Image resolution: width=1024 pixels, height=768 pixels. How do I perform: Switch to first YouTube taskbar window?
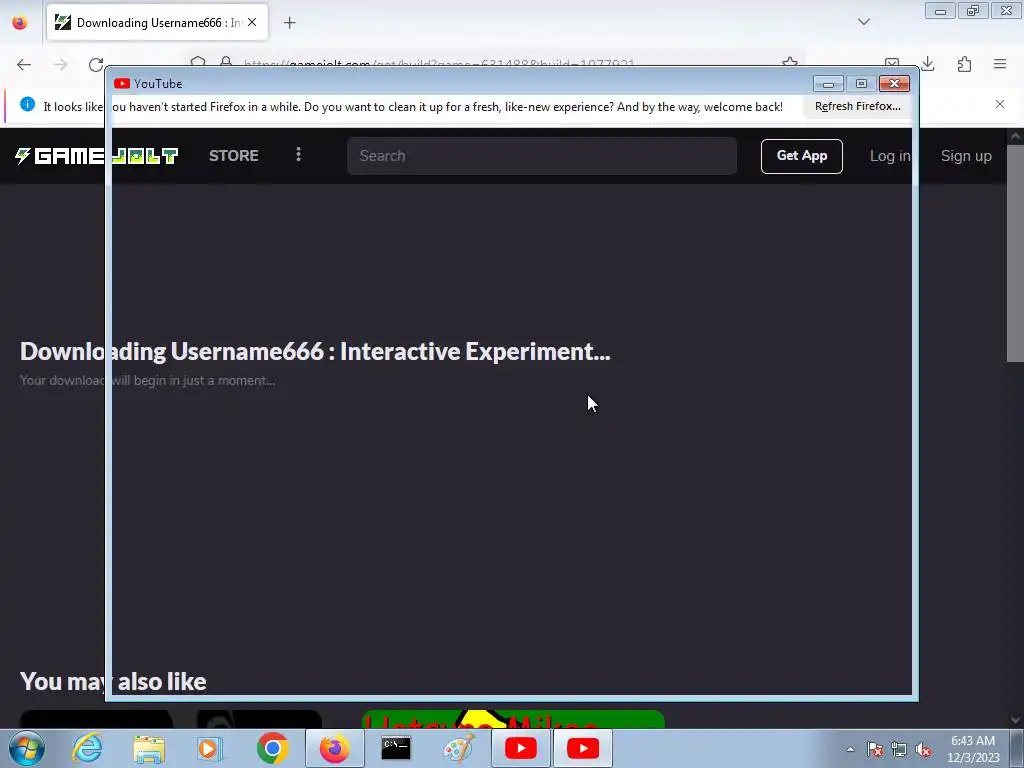pos(521,748)
